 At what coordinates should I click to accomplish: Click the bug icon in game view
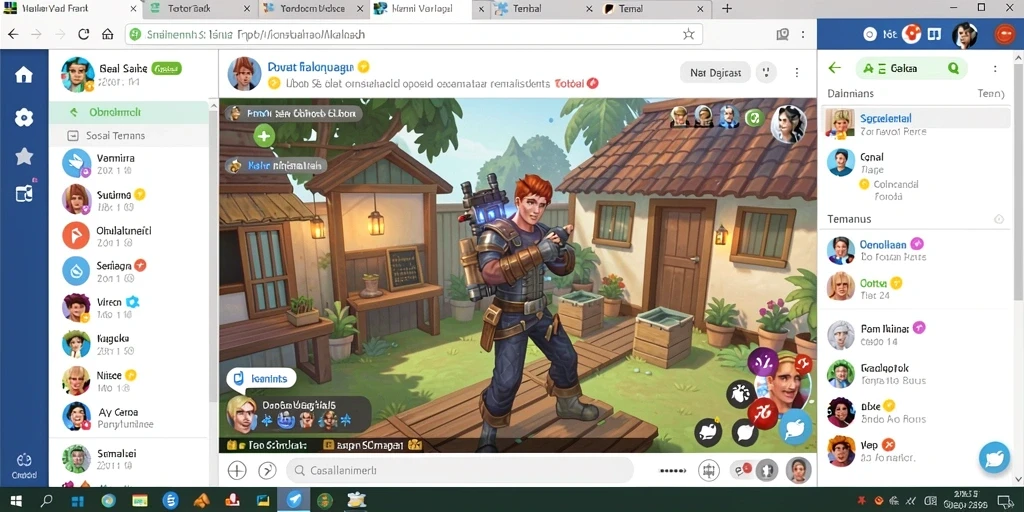pos(741,394)
